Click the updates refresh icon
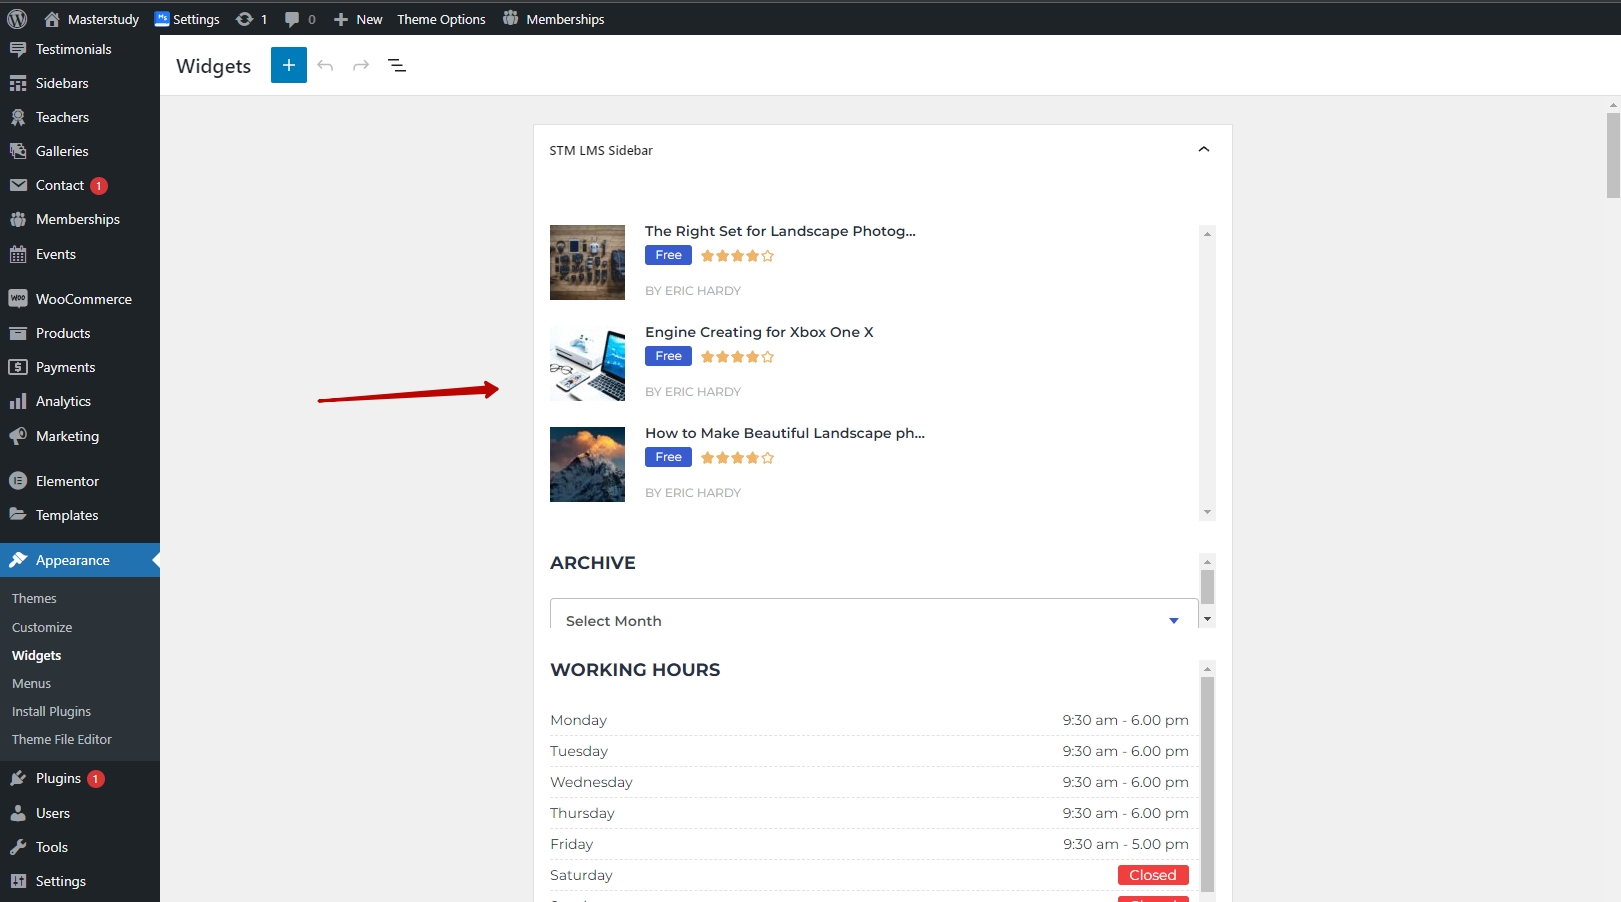Screen dimensions: 1621x902 tap(244, 19)
